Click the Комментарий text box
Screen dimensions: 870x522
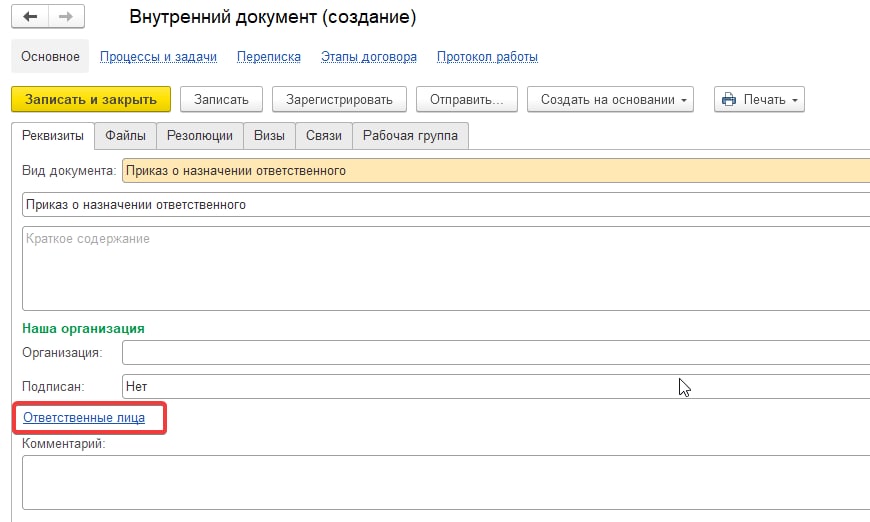[445, 483]
